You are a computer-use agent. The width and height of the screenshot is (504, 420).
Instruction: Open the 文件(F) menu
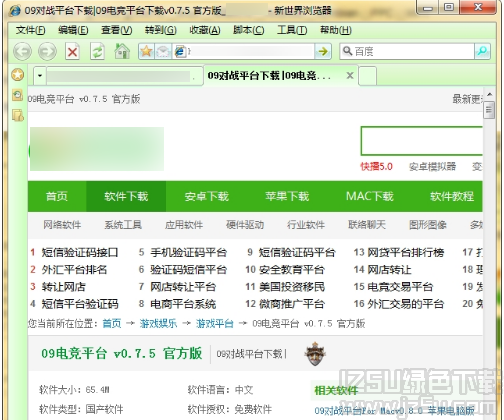[30, 30]
